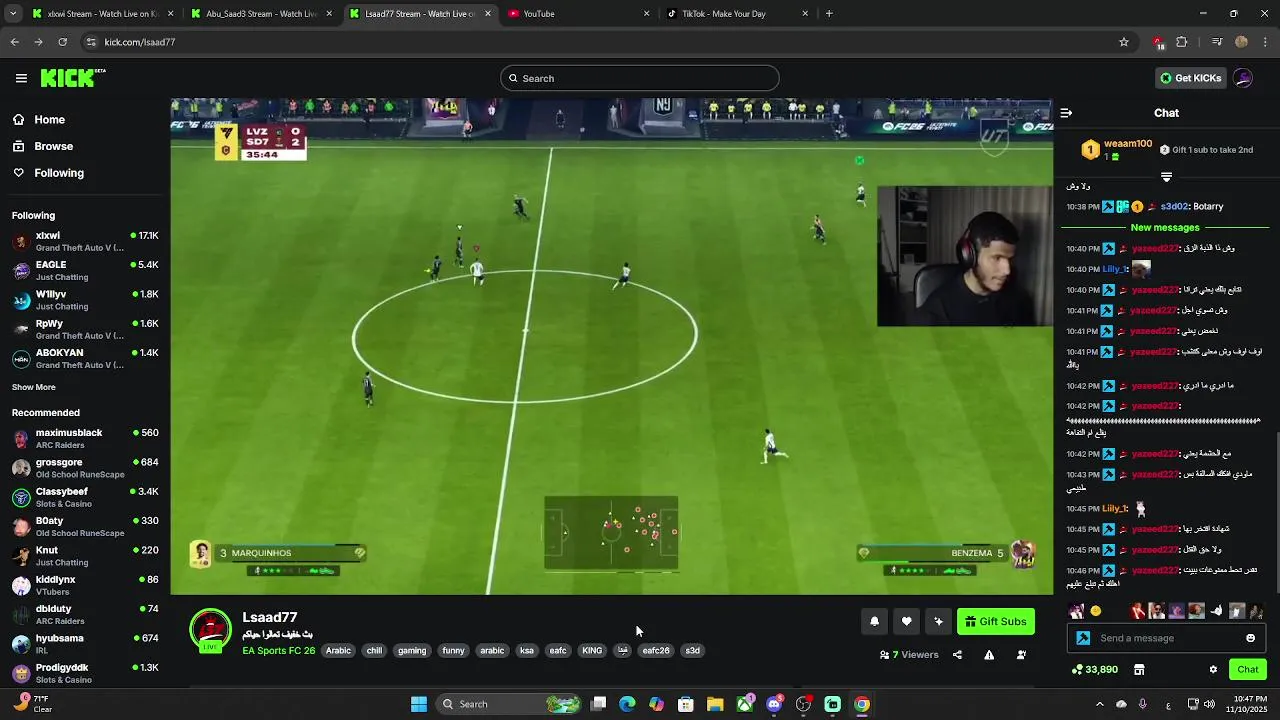
Task: Click the Get KICKs button
Action: pyautogui.click(x=1190, y=78)
